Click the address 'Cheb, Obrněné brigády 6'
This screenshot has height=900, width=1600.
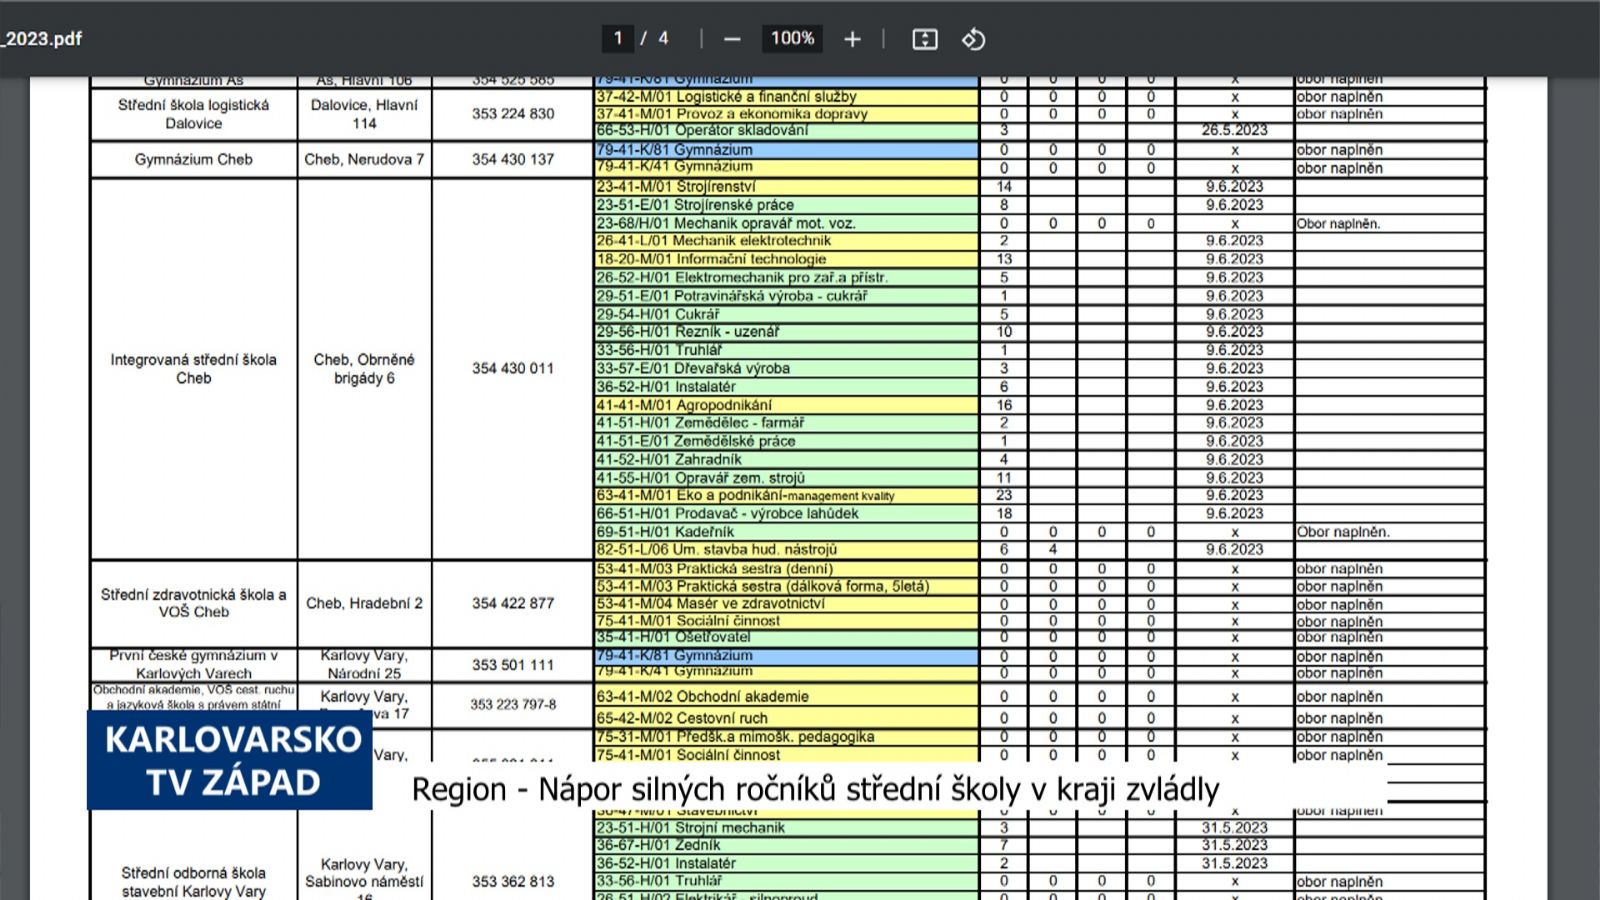[x=364, y=369]
